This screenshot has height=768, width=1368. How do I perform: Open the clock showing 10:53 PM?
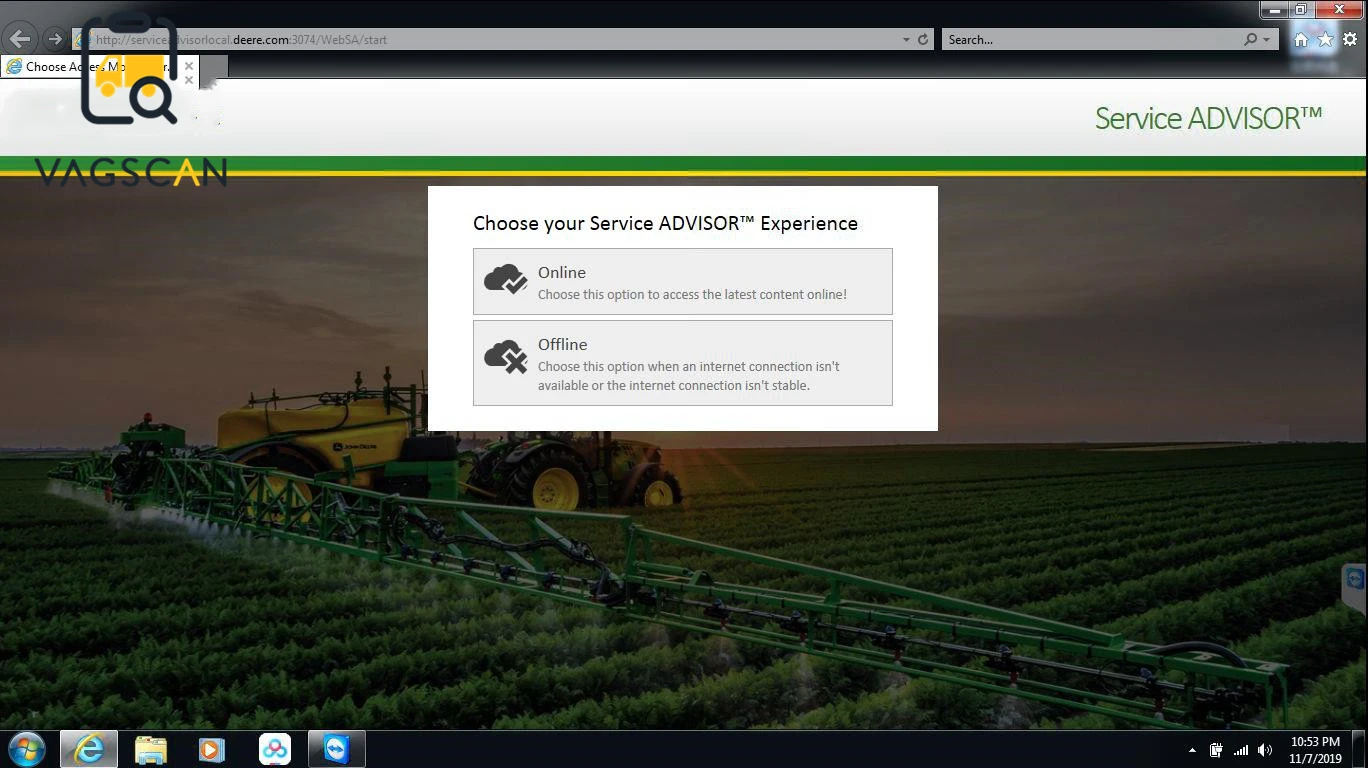(1315, 750)
